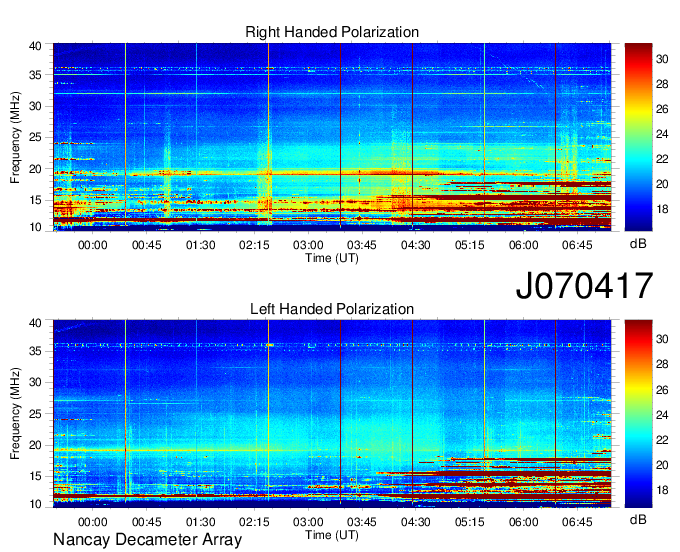
Task: Click 20 MHz tick on Right Handed frequency axis
Action: pos(35,169)
